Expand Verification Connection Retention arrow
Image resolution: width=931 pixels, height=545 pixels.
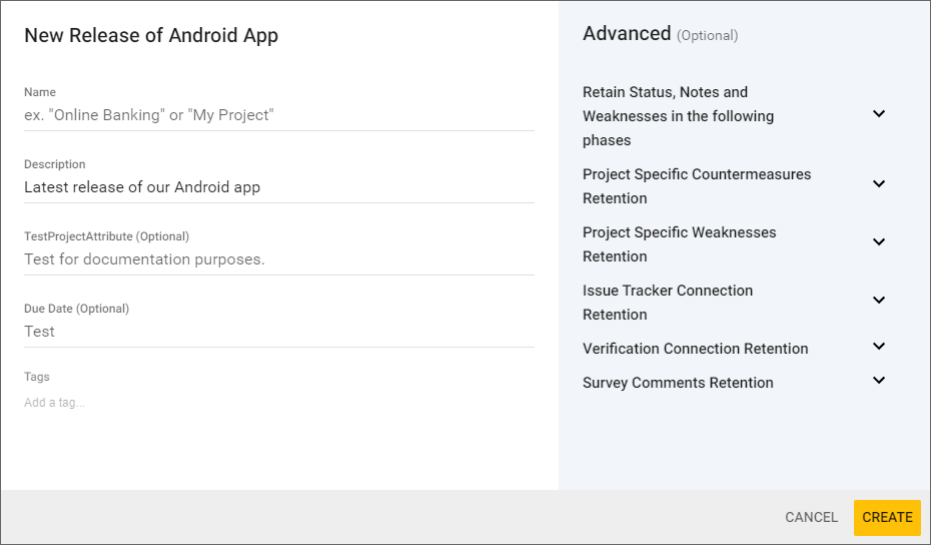[x=879, y=347]
